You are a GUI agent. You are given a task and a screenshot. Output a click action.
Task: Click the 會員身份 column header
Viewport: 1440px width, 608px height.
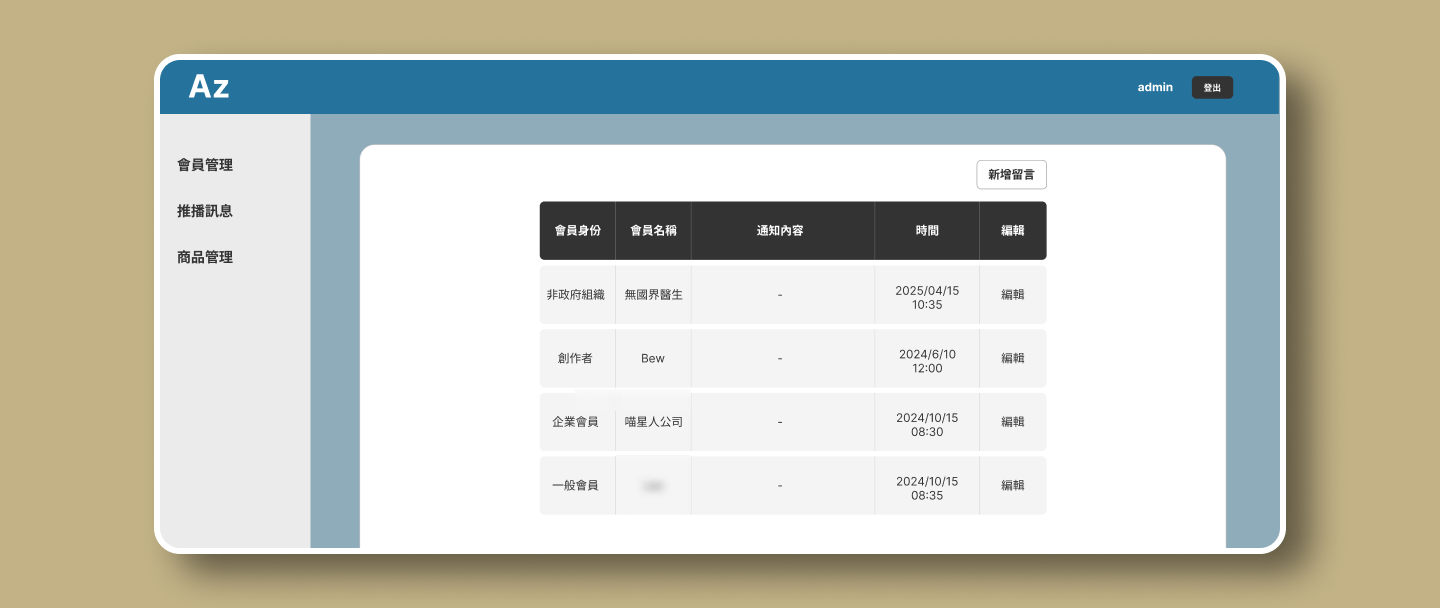pyautogui.click(x=577, y=230)
